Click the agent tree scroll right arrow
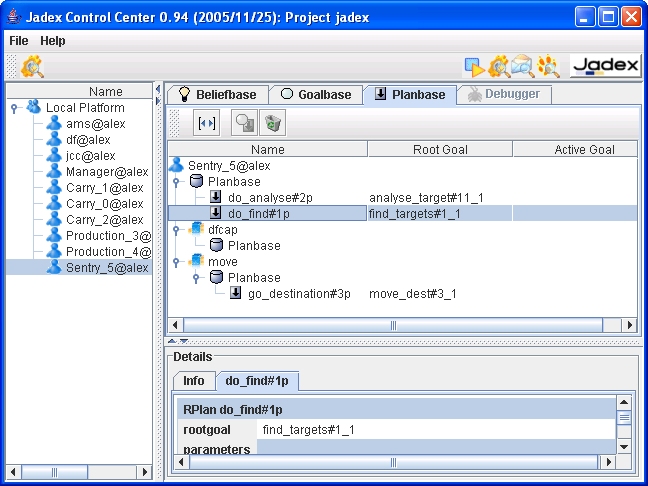This screenshot has width=648, height=486. point(144,472)
